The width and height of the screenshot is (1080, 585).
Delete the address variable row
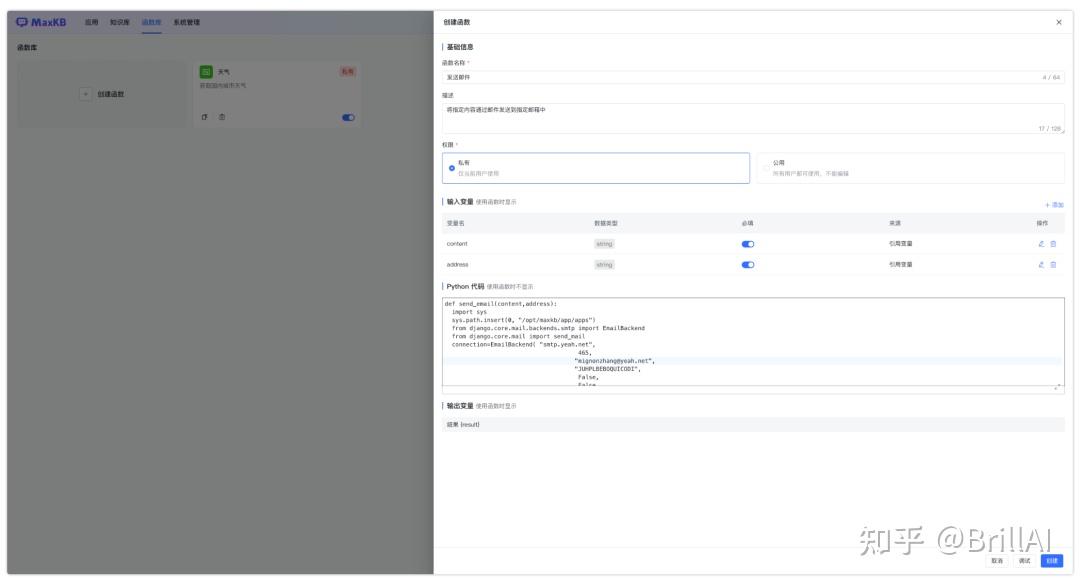pyautogui.click(x=1053, y=265)
